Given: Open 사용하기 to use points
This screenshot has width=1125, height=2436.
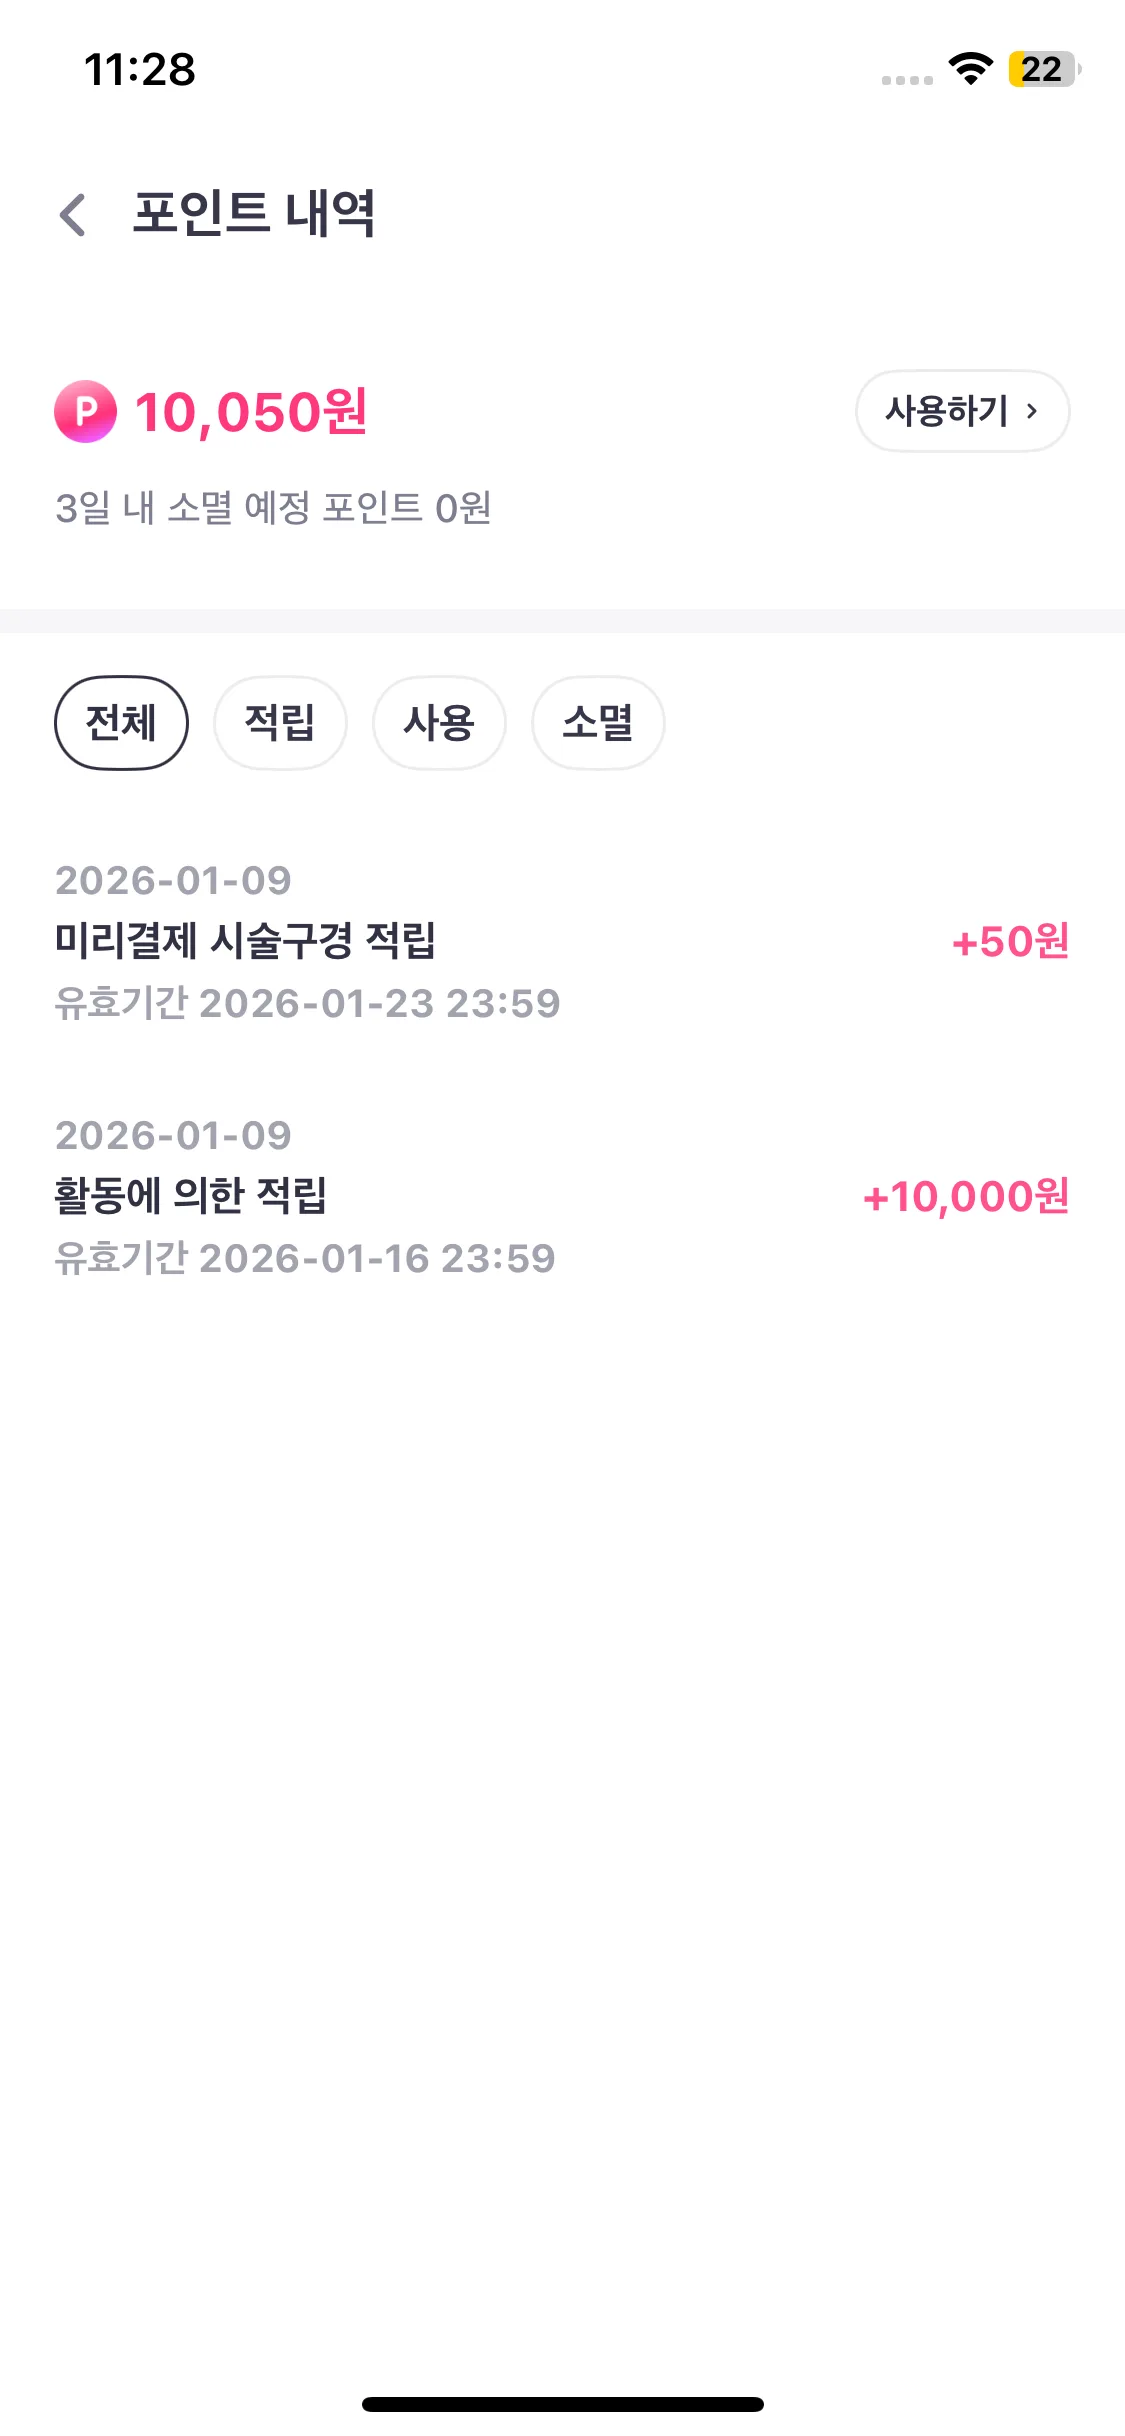Looking at the screenshot, I should 962,411.
